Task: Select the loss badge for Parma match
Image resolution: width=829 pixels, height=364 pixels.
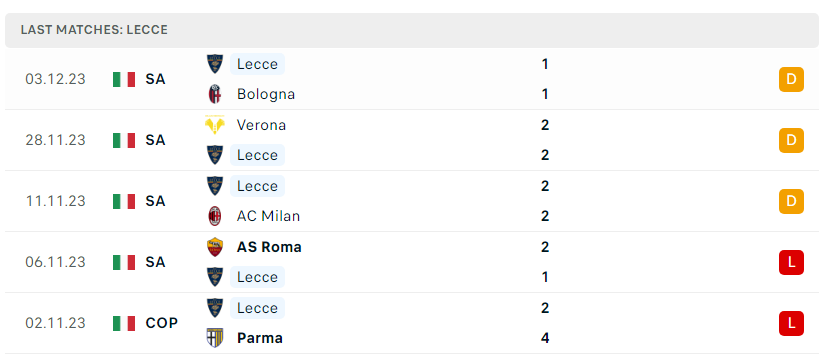Action: tap(791, 323)
